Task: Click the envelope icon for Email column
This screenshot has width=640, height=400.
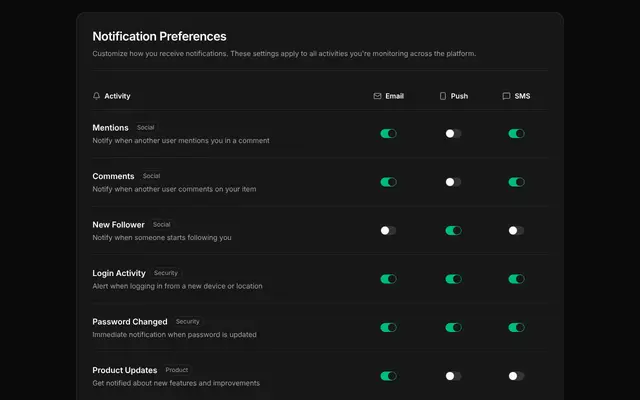Action: [377, 96]
